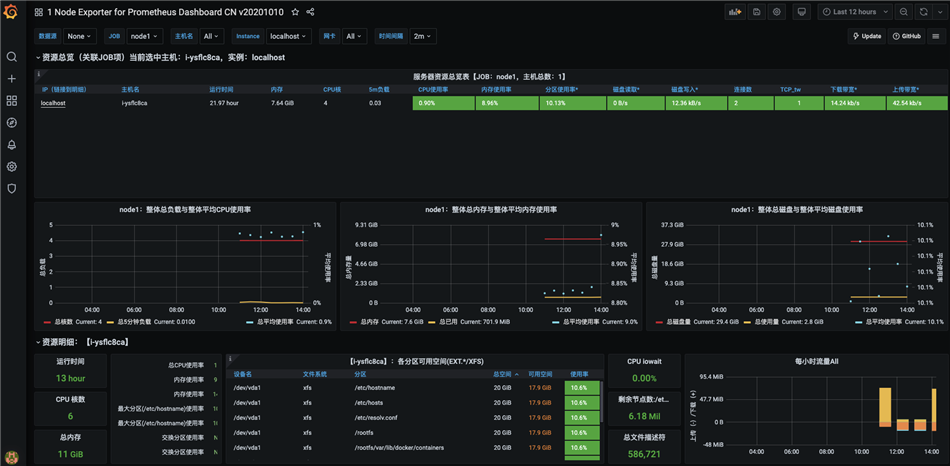This screenshot has width=950, height=466.
Task: Collapse the 资源明细 row section
Action: 82,342
